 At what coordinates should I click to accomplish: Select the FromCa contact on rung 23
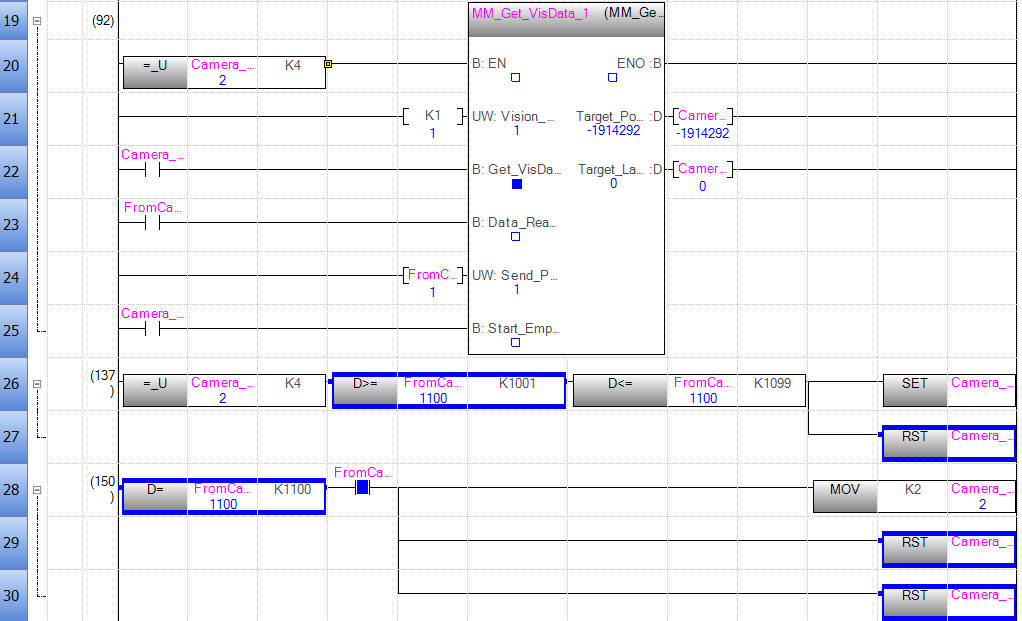pyautogui.click(x=150, y=225)
